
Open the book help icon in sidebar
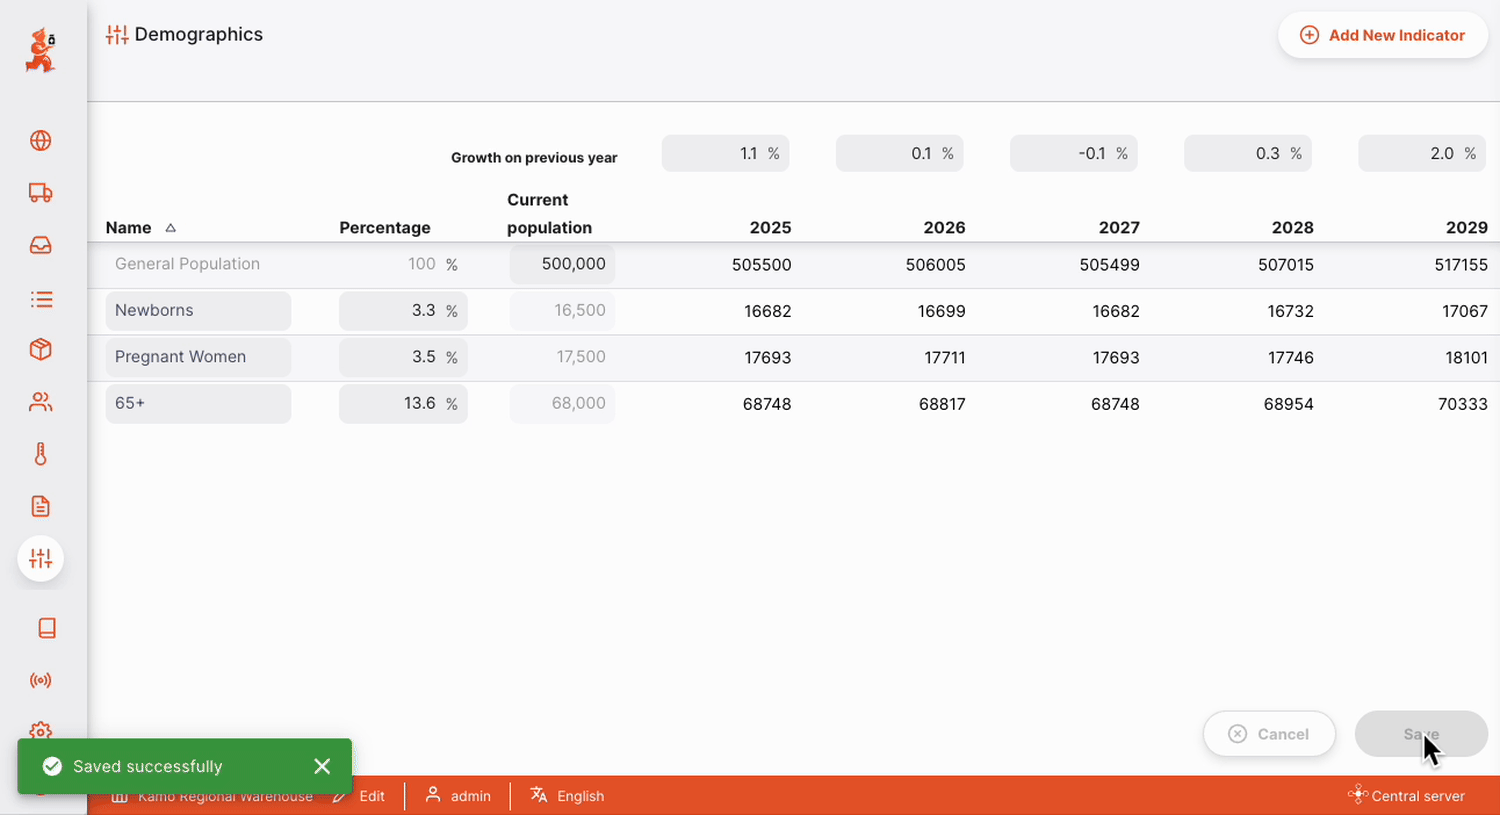46,628
